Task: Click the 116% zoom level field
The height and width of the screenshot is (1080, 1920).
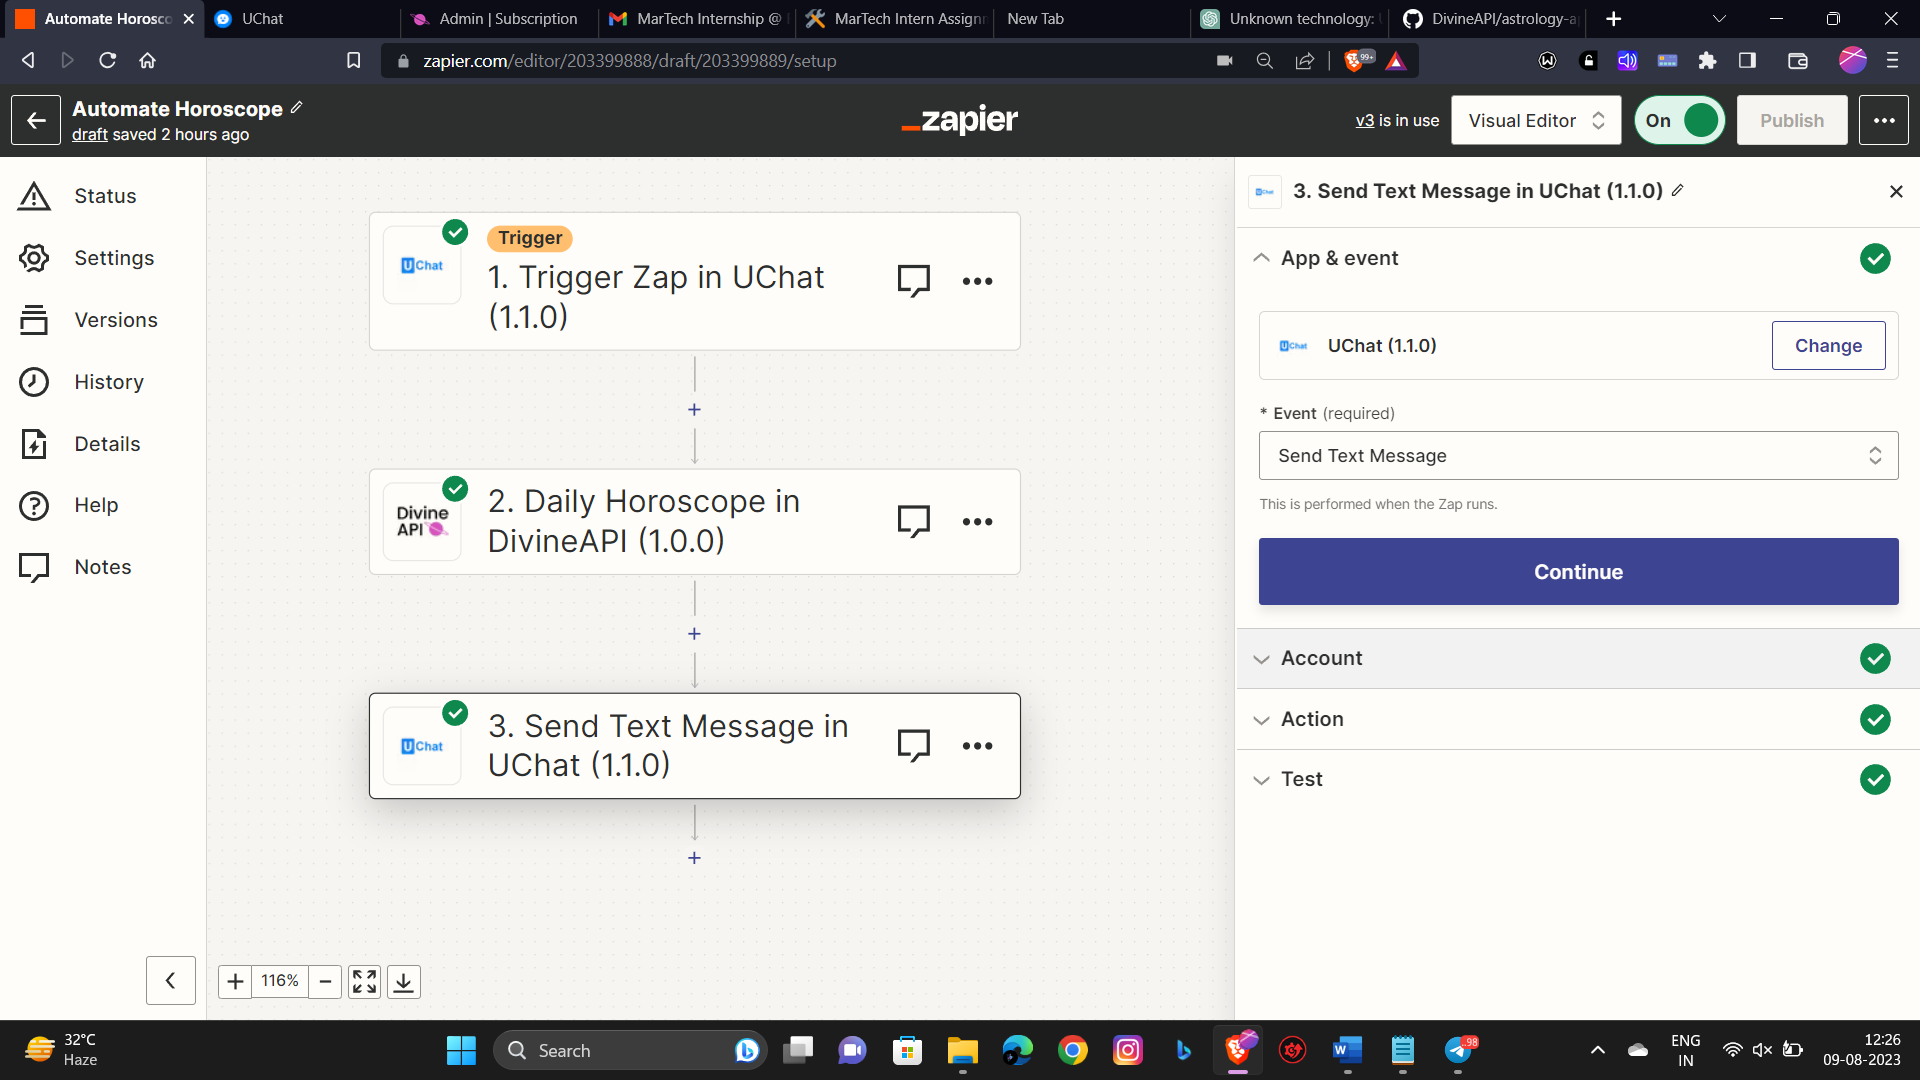Action: coord(279,981)
